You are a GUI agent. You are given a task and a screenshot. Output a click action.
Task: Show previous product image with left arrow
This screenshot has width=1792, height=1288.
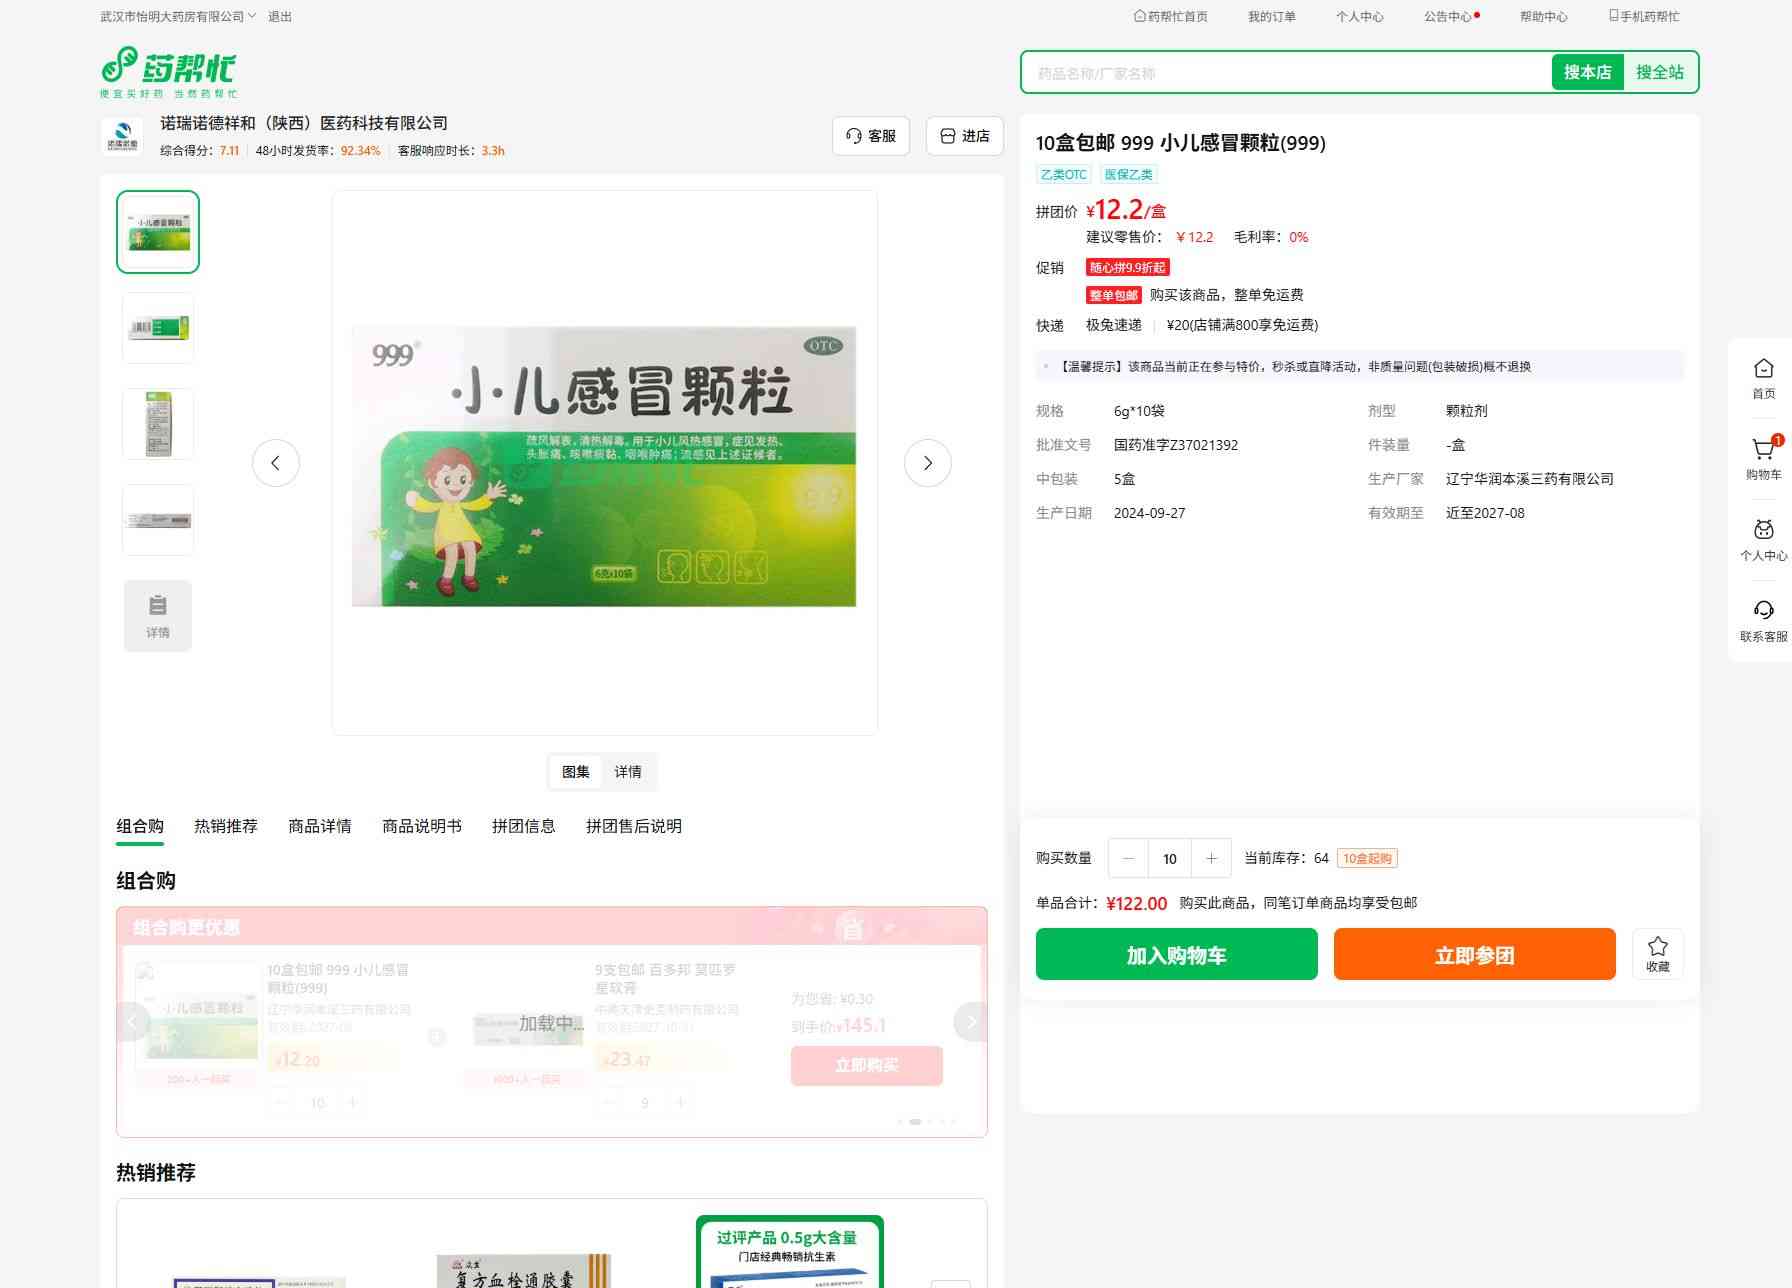[x=276, y=463]
